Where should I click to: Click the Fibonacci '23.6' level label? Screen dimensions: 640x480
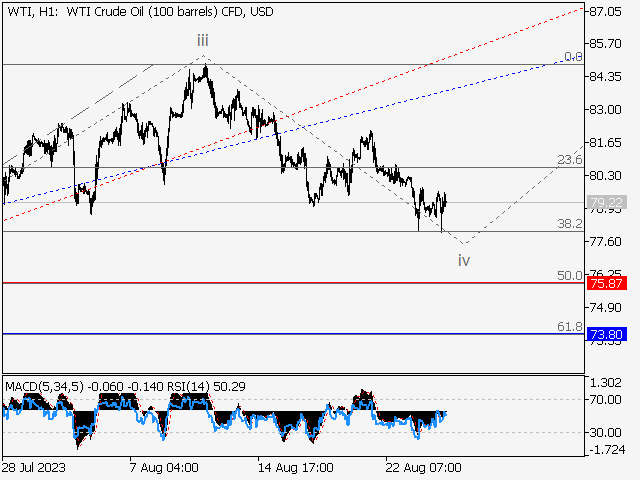click(x=570, y=160)
